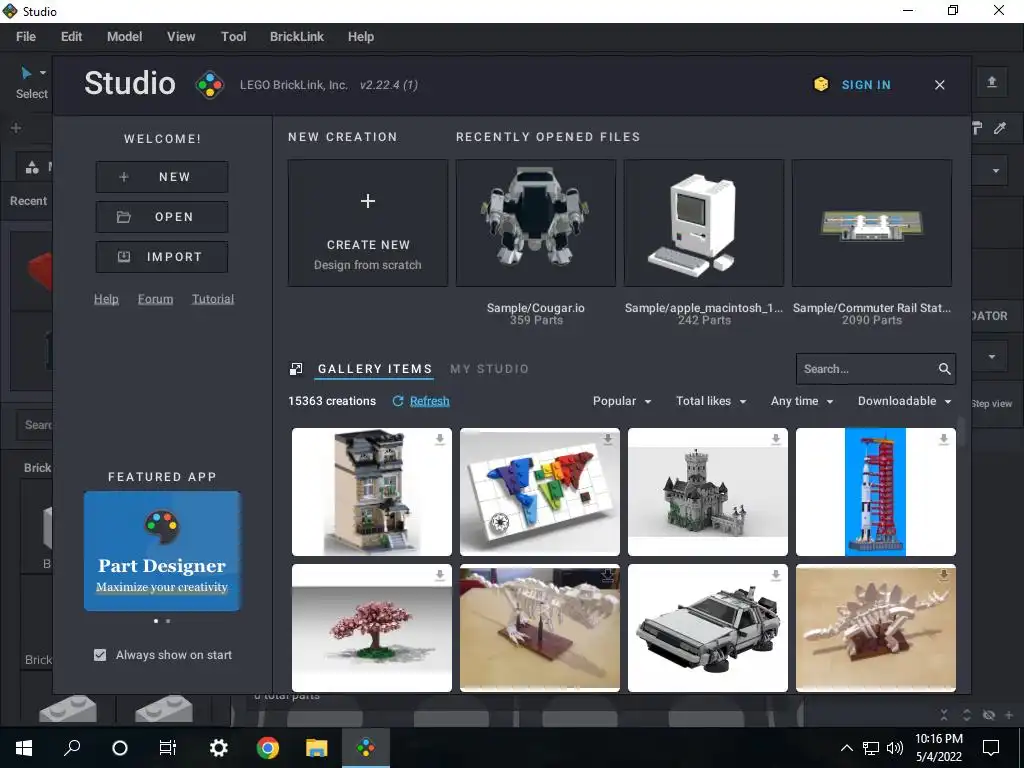Download the modular townhouse creation
This screenshot has height=768, width=1024.
tap(440, 440)
